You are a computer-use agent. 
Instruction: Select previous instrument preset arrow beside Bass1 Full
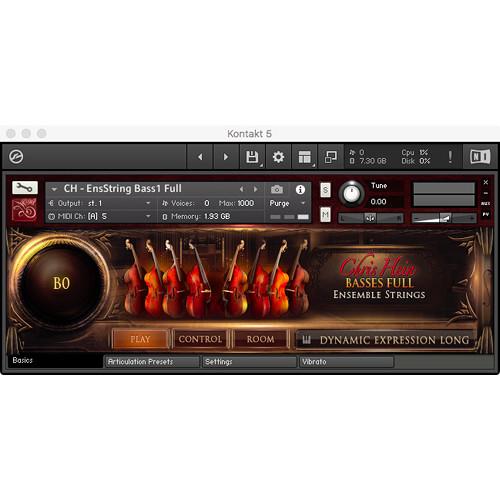[x=241, y=189]
